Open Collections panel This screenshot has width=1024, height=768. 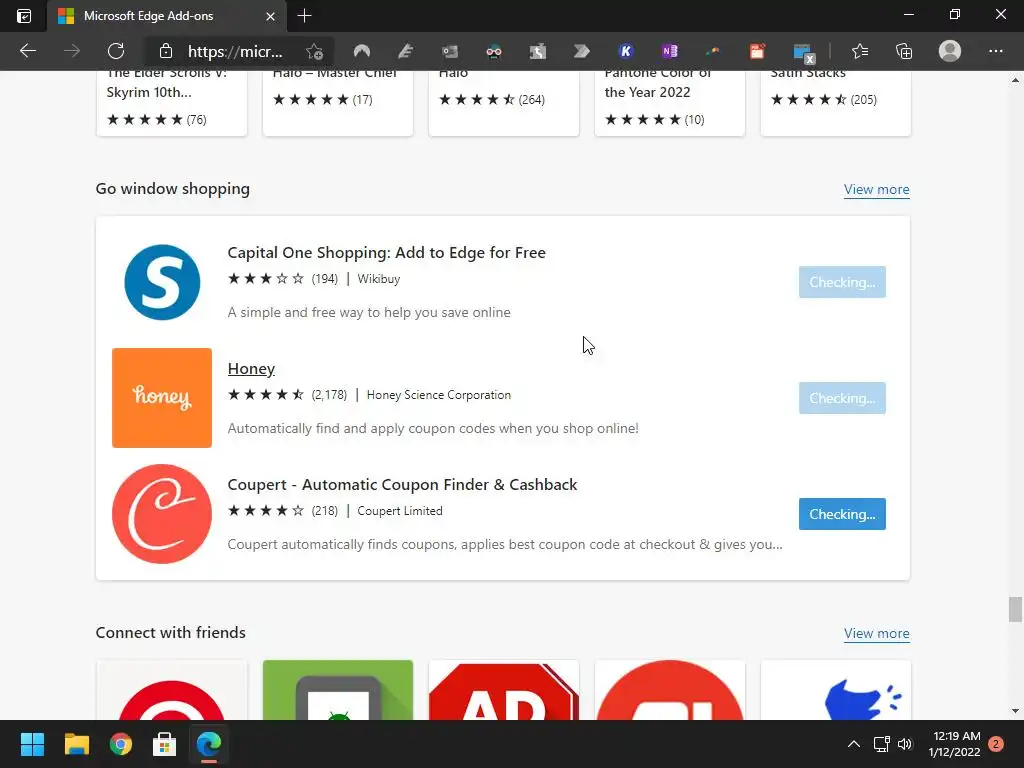coord(904,51)
